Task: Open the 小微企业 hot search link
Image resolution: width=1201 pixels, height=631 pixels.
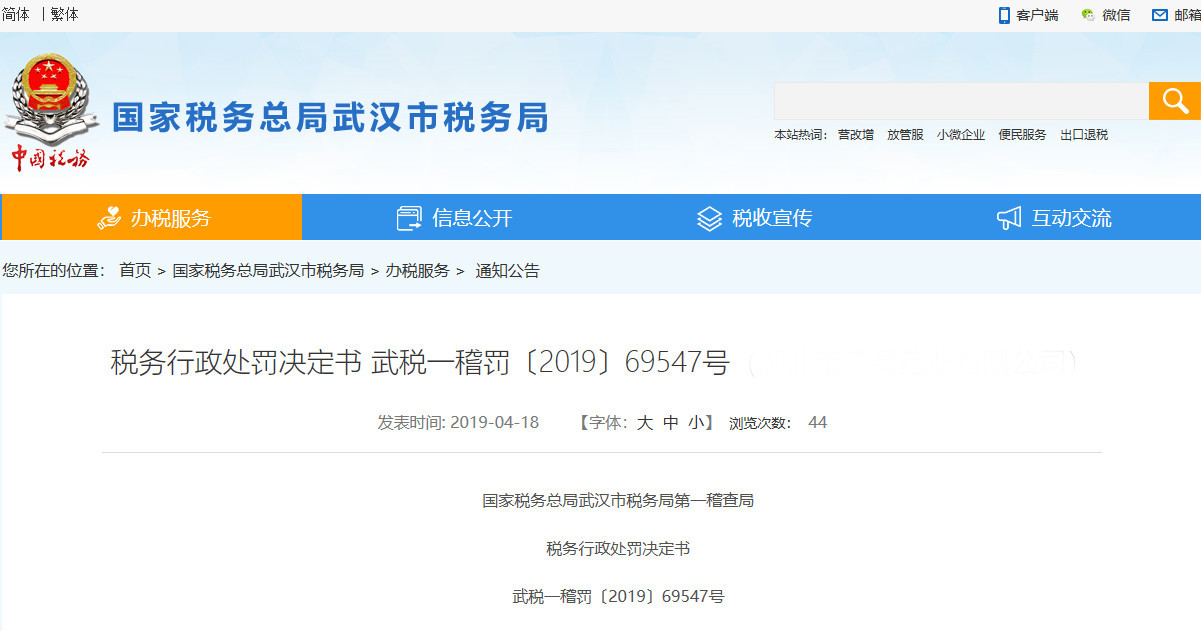Action: pos(960,135)
